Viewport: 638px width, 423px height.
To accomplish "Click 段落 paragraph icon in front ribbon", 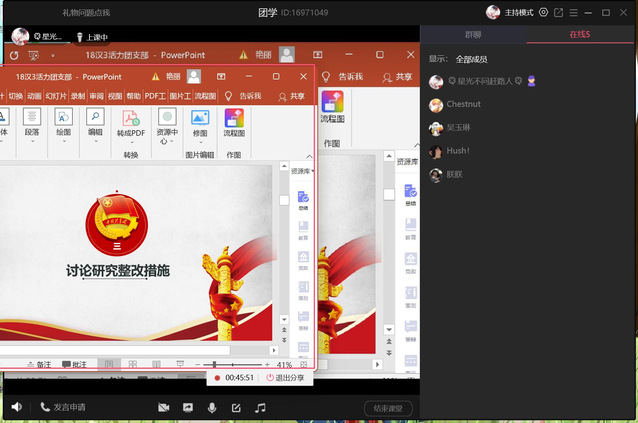I will point(32,117).
